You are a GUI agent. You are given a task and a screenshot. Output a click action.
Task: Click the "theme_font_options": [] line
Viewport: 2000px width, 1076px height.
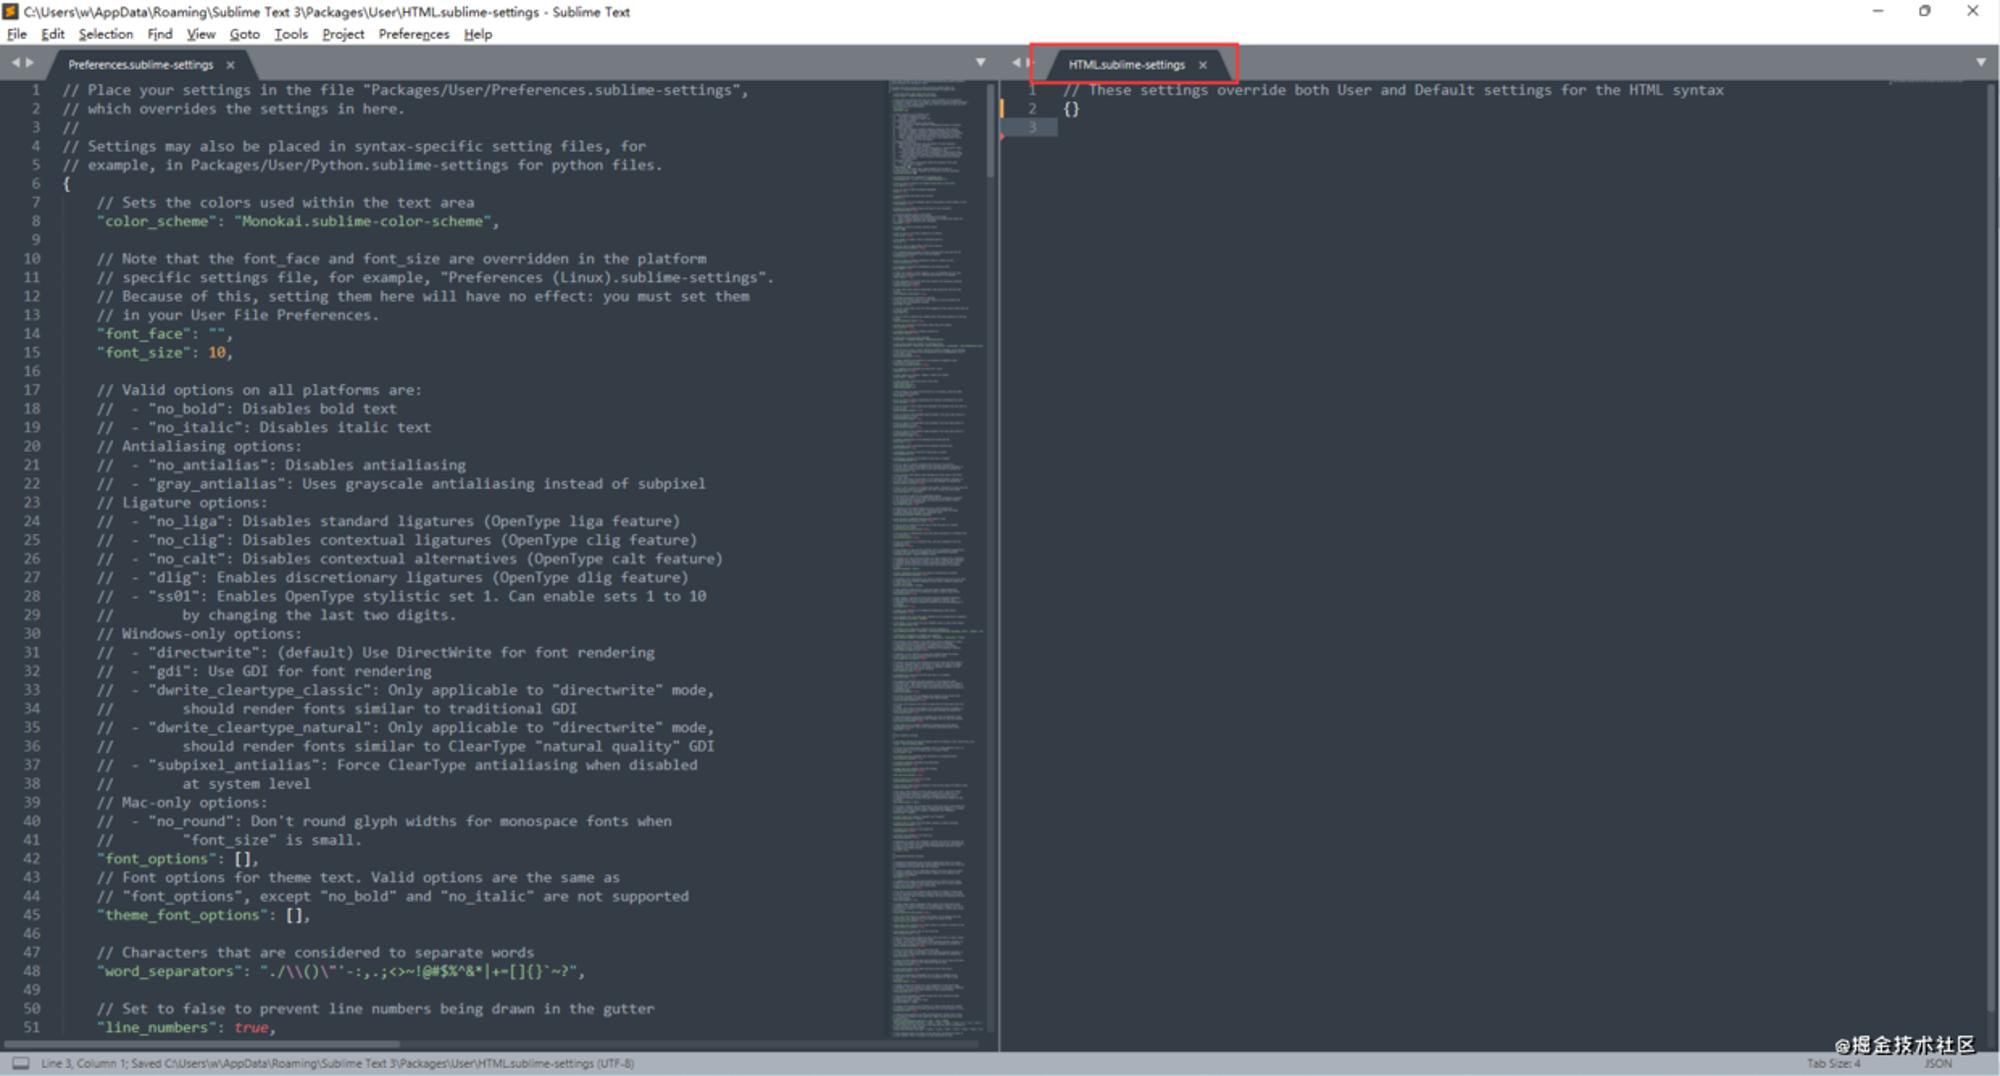click(x=203, y=915)
